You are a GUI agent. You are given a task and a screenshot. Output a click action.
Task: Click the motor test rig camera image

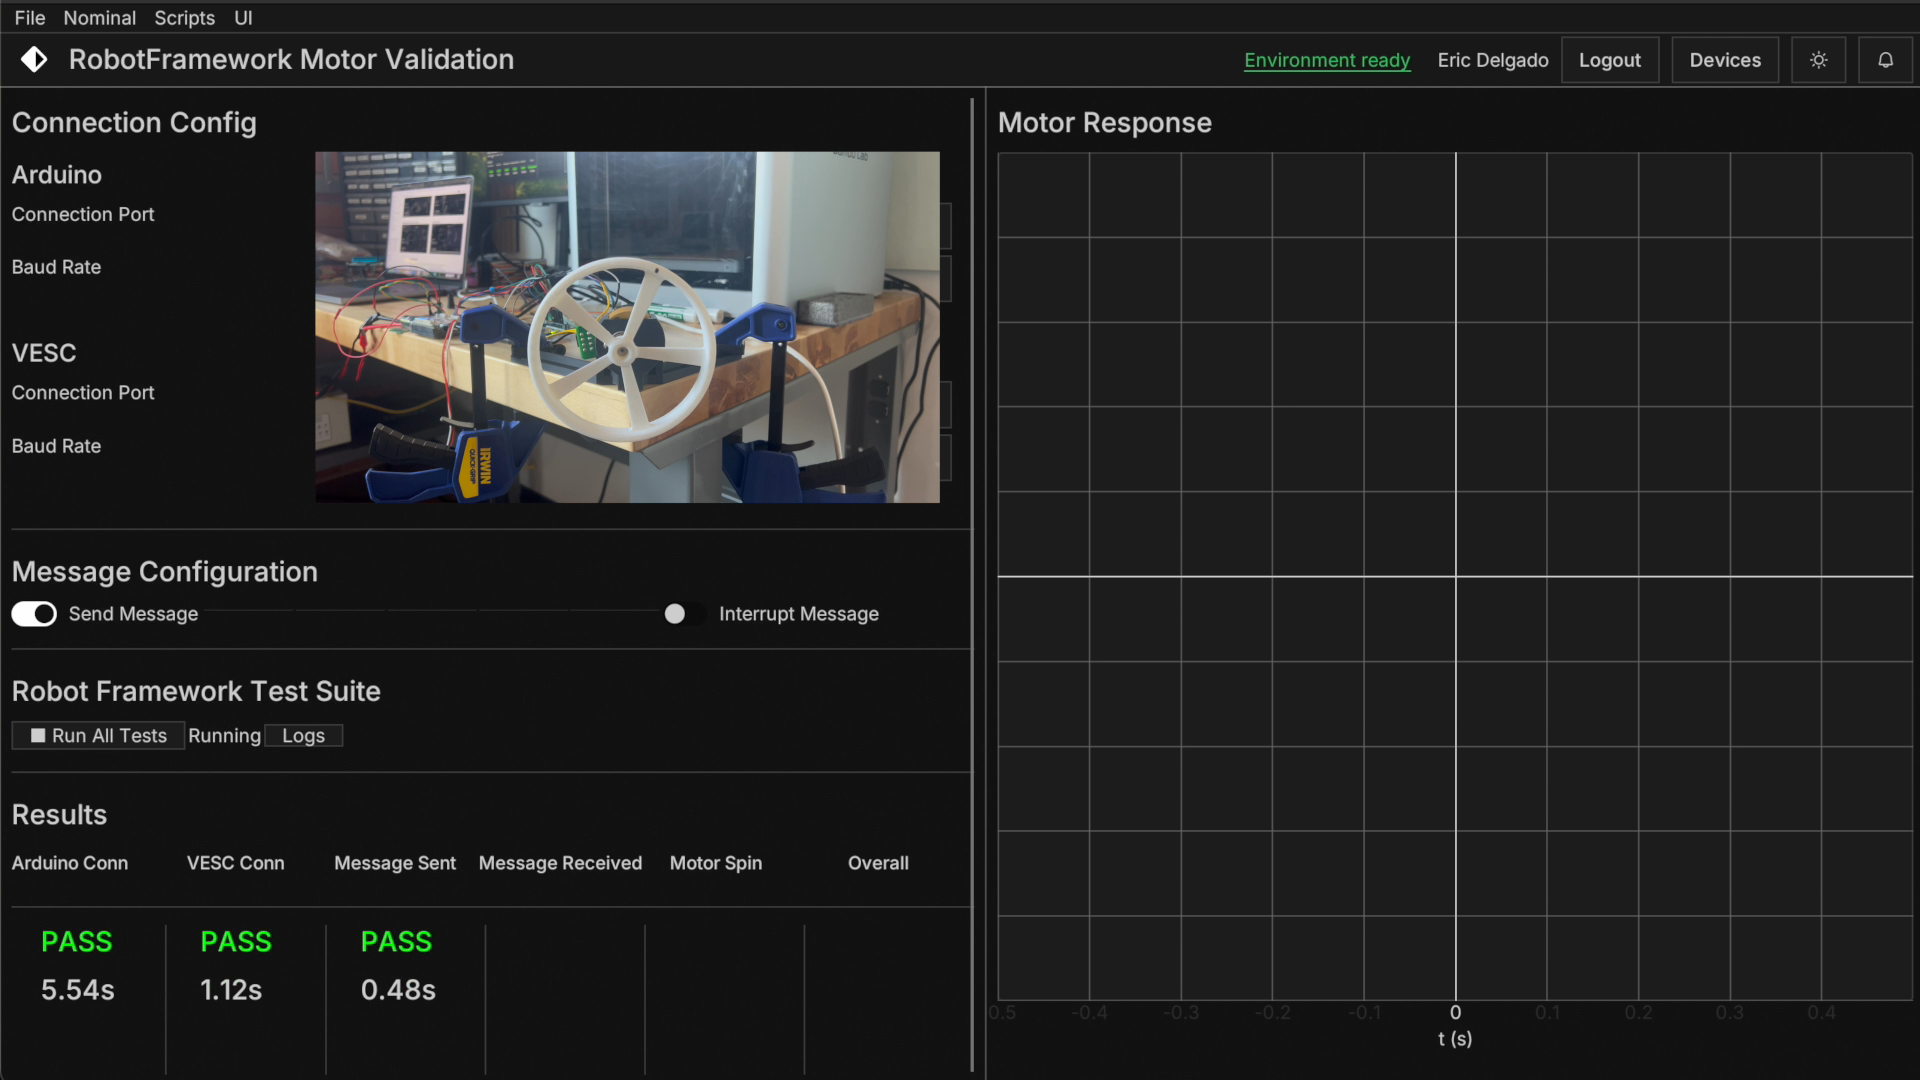(627, 327)
